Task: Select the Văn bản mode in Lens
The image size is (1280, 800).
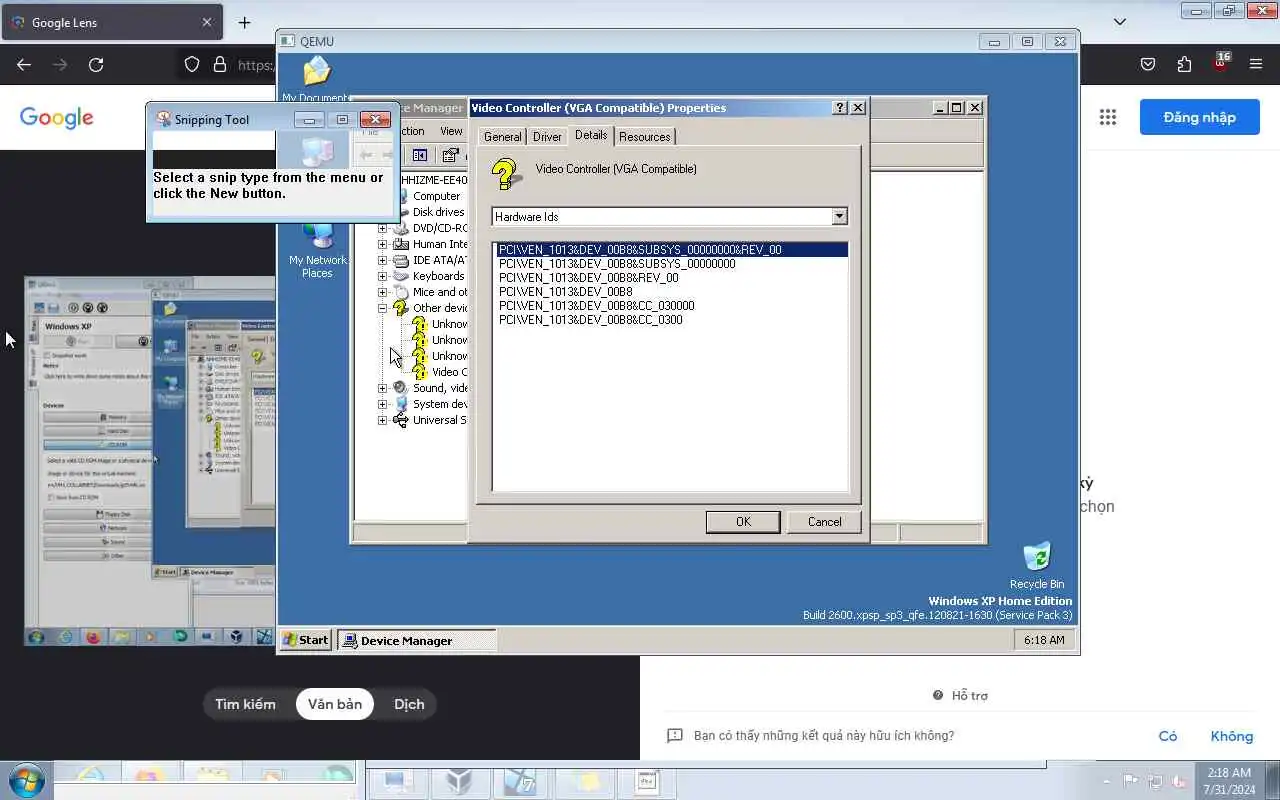Action: click(x=335, y=704)
